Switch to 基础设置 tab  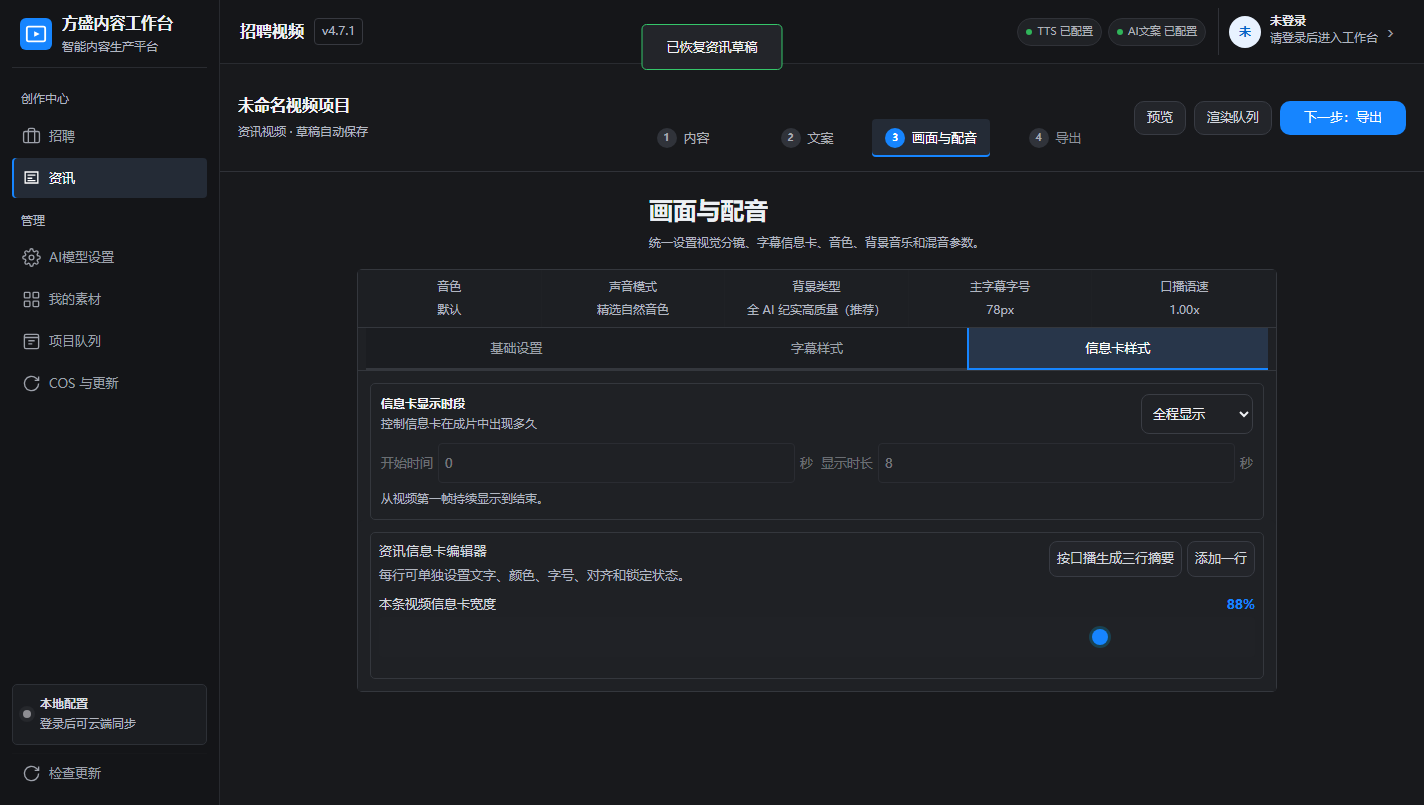[x=516, y=348]
